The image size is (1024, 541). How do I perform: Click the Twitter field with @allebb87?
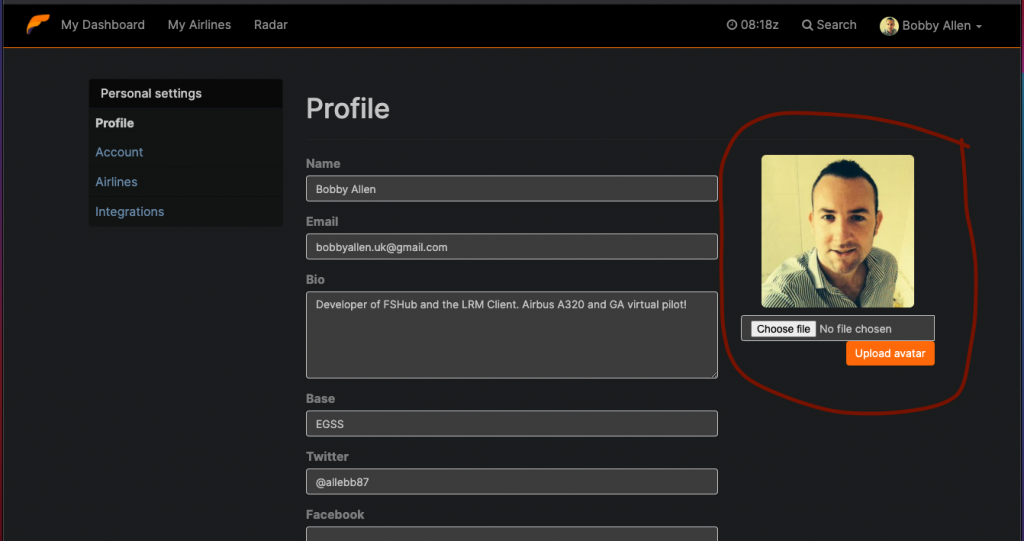pyautogui.click(x=511, y=482)
